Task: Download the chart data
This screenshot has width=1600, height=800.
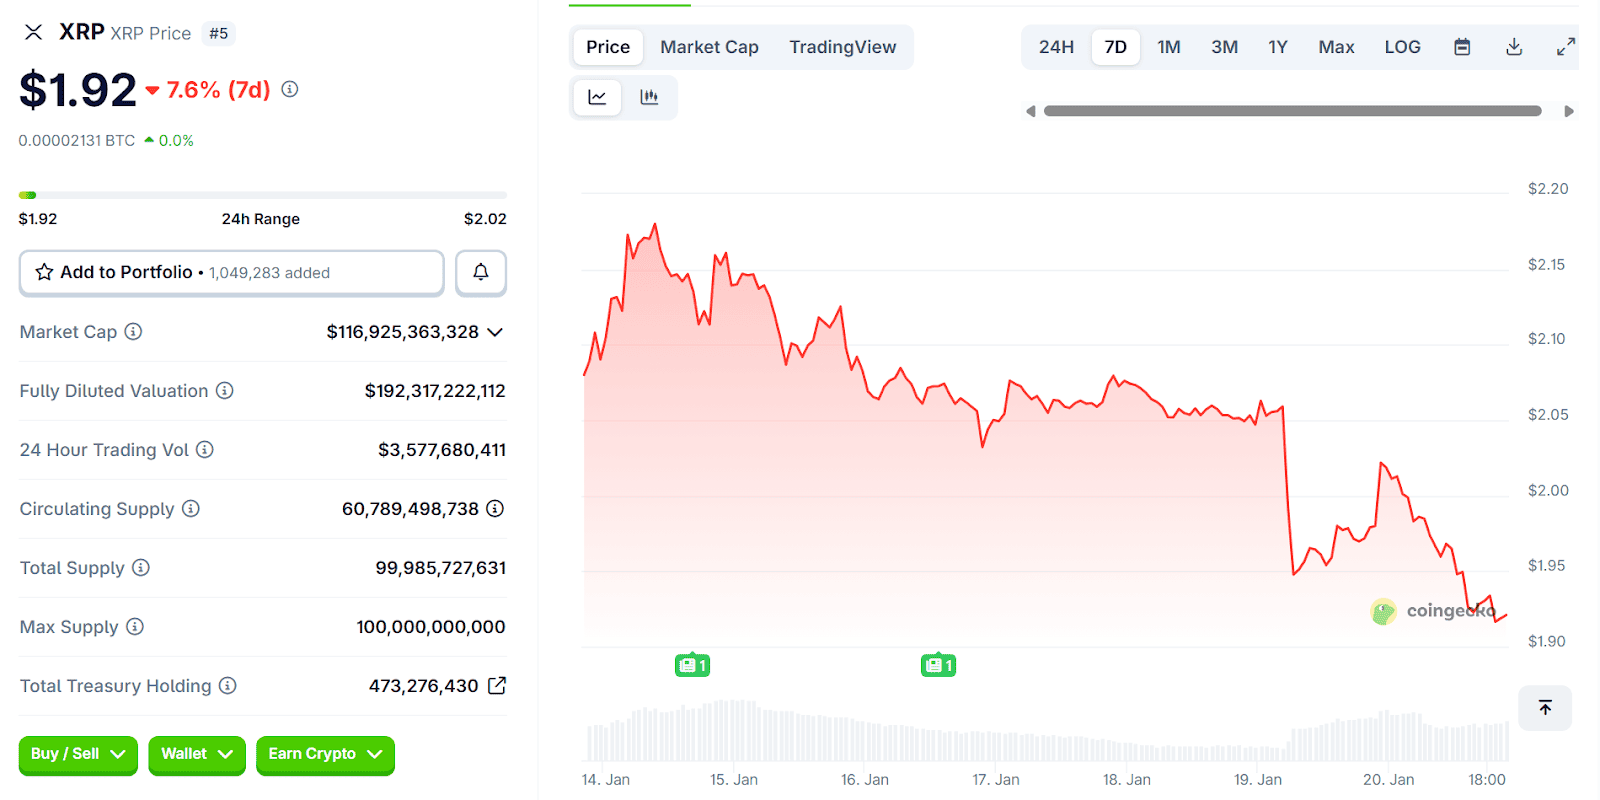Action: (x=1514, y=47)
